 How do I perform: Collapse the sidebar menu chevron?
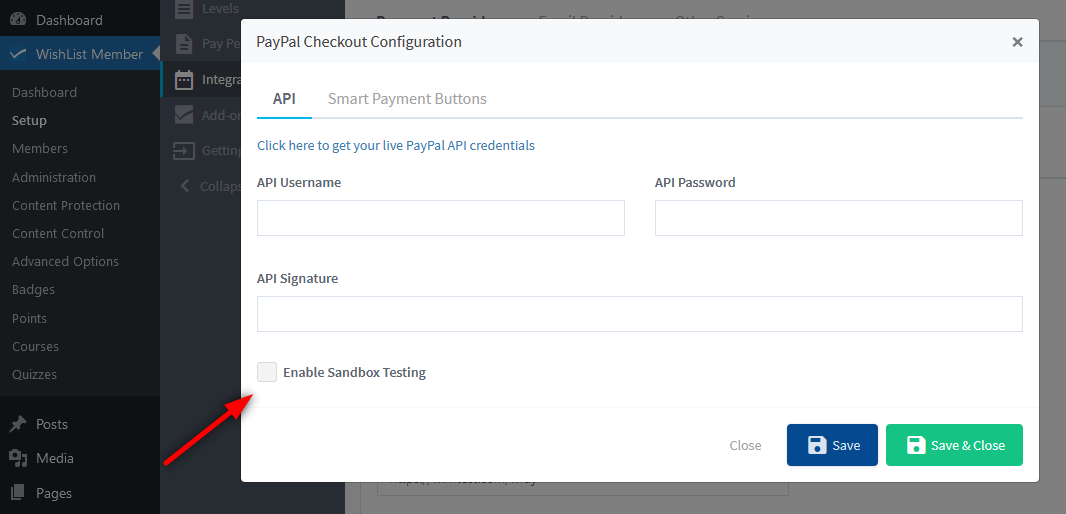coord(184,186)
